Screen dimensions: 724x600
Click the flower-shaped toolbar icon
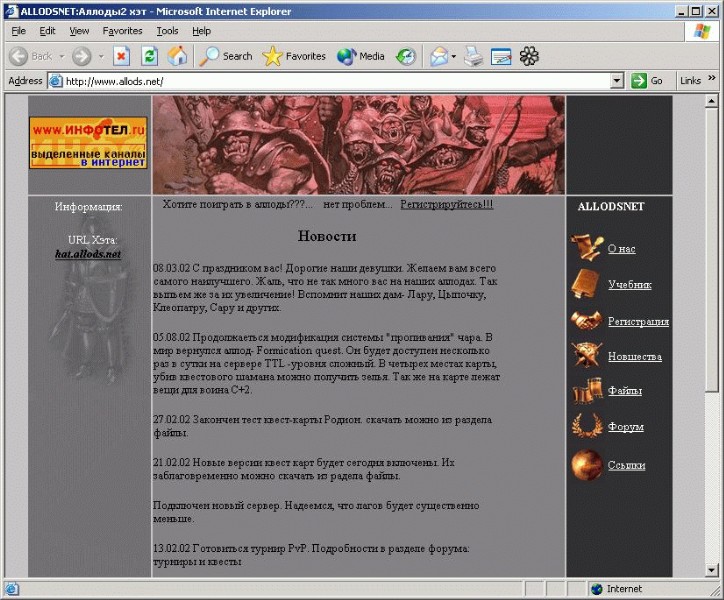tap(529, 56)
